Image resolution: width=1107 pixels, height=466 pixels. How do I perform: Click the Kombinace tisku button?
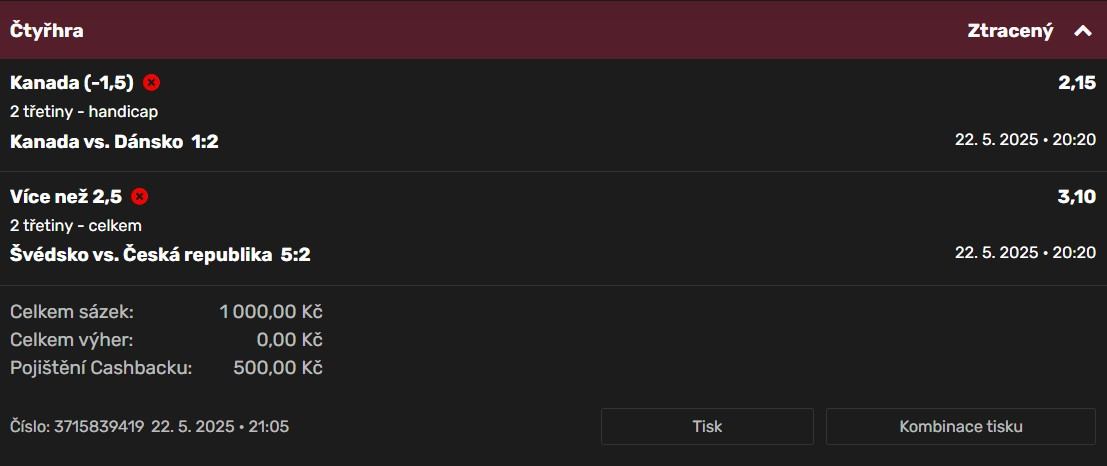pos(960,426)
